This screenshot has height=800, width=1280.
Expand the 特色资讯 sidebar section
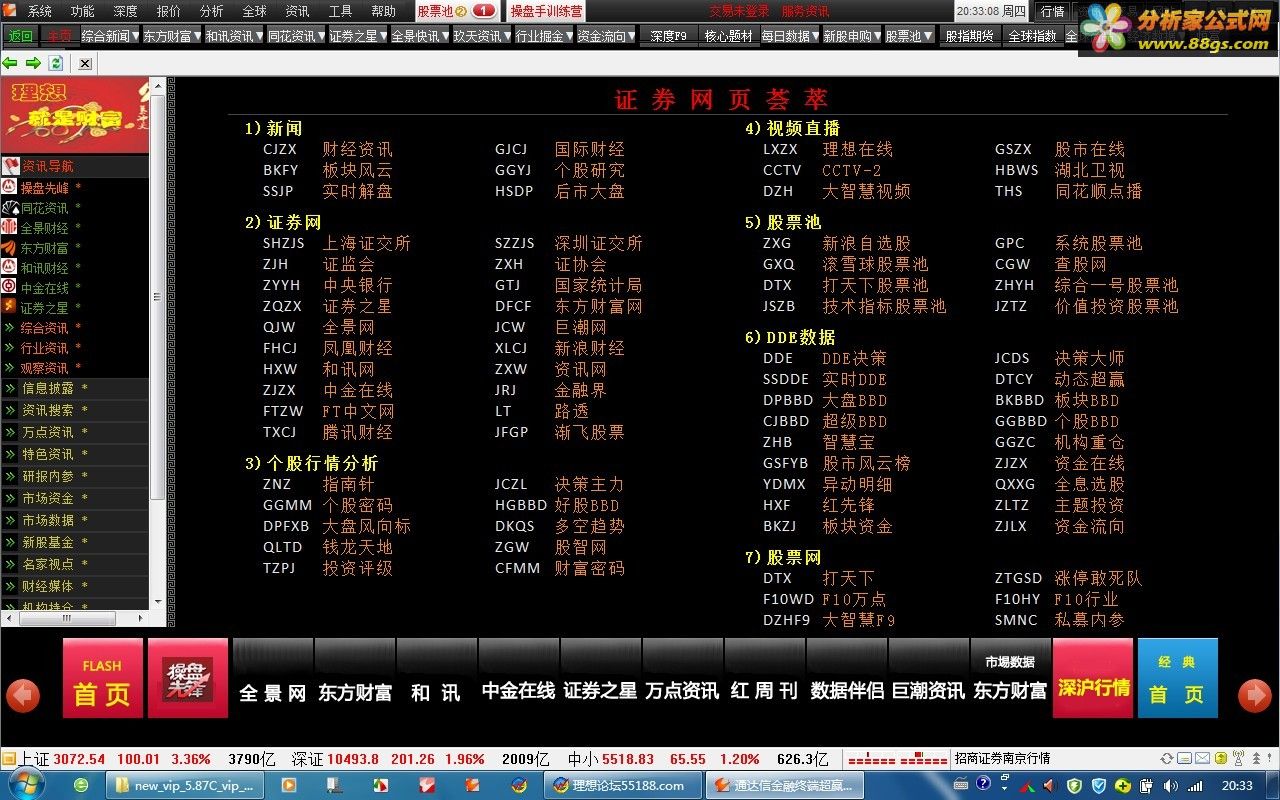75,454
